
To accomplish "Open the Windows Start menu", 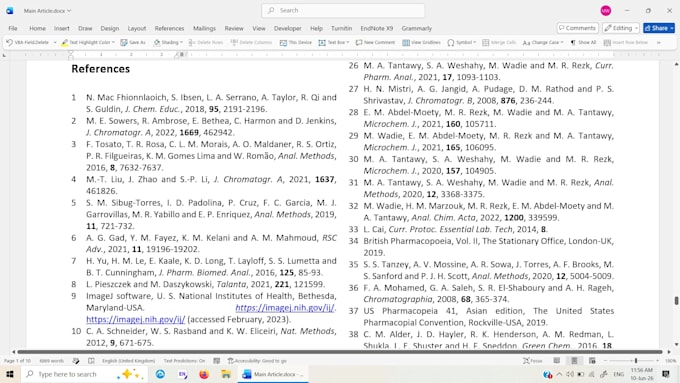I will point(10,374).
